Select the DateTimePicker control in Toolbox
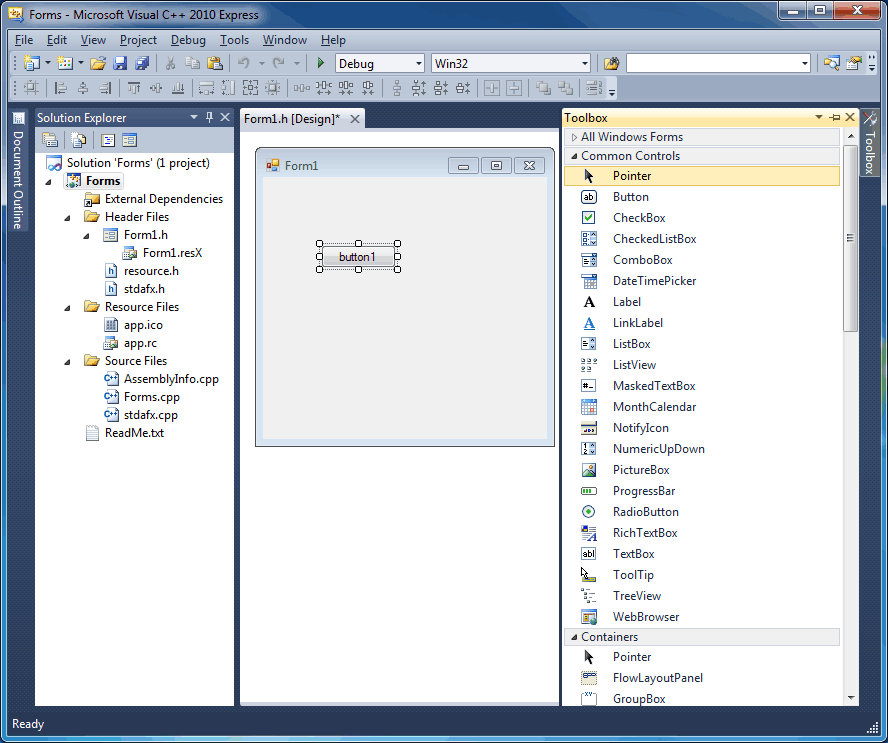 702,280
